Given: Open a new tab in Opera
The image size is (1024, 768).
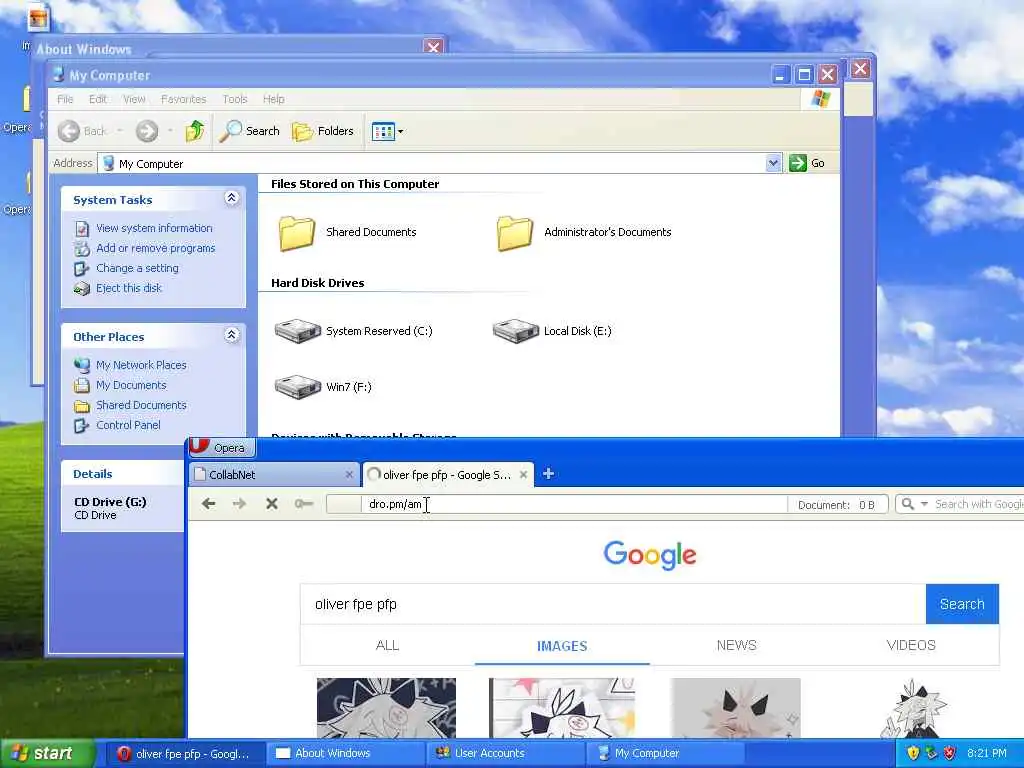Looking at the screenshot, I should pyautogui.click(x=549, y=474).
